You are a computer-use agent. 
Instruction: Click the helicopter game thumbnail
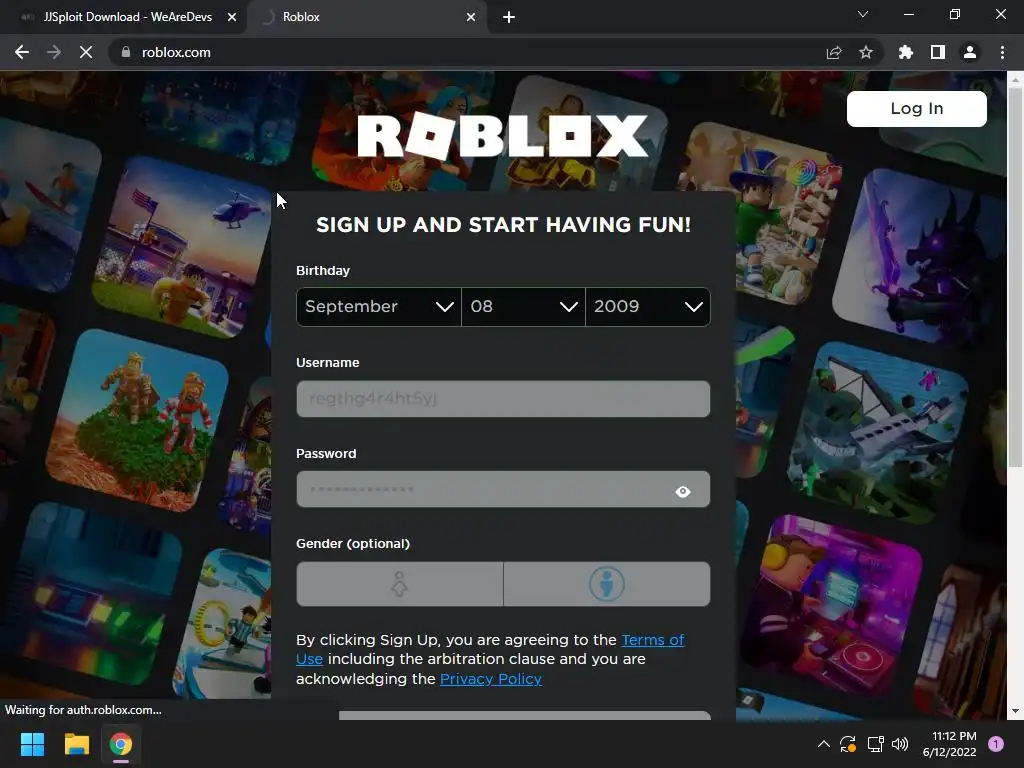[x=183, y=249]
